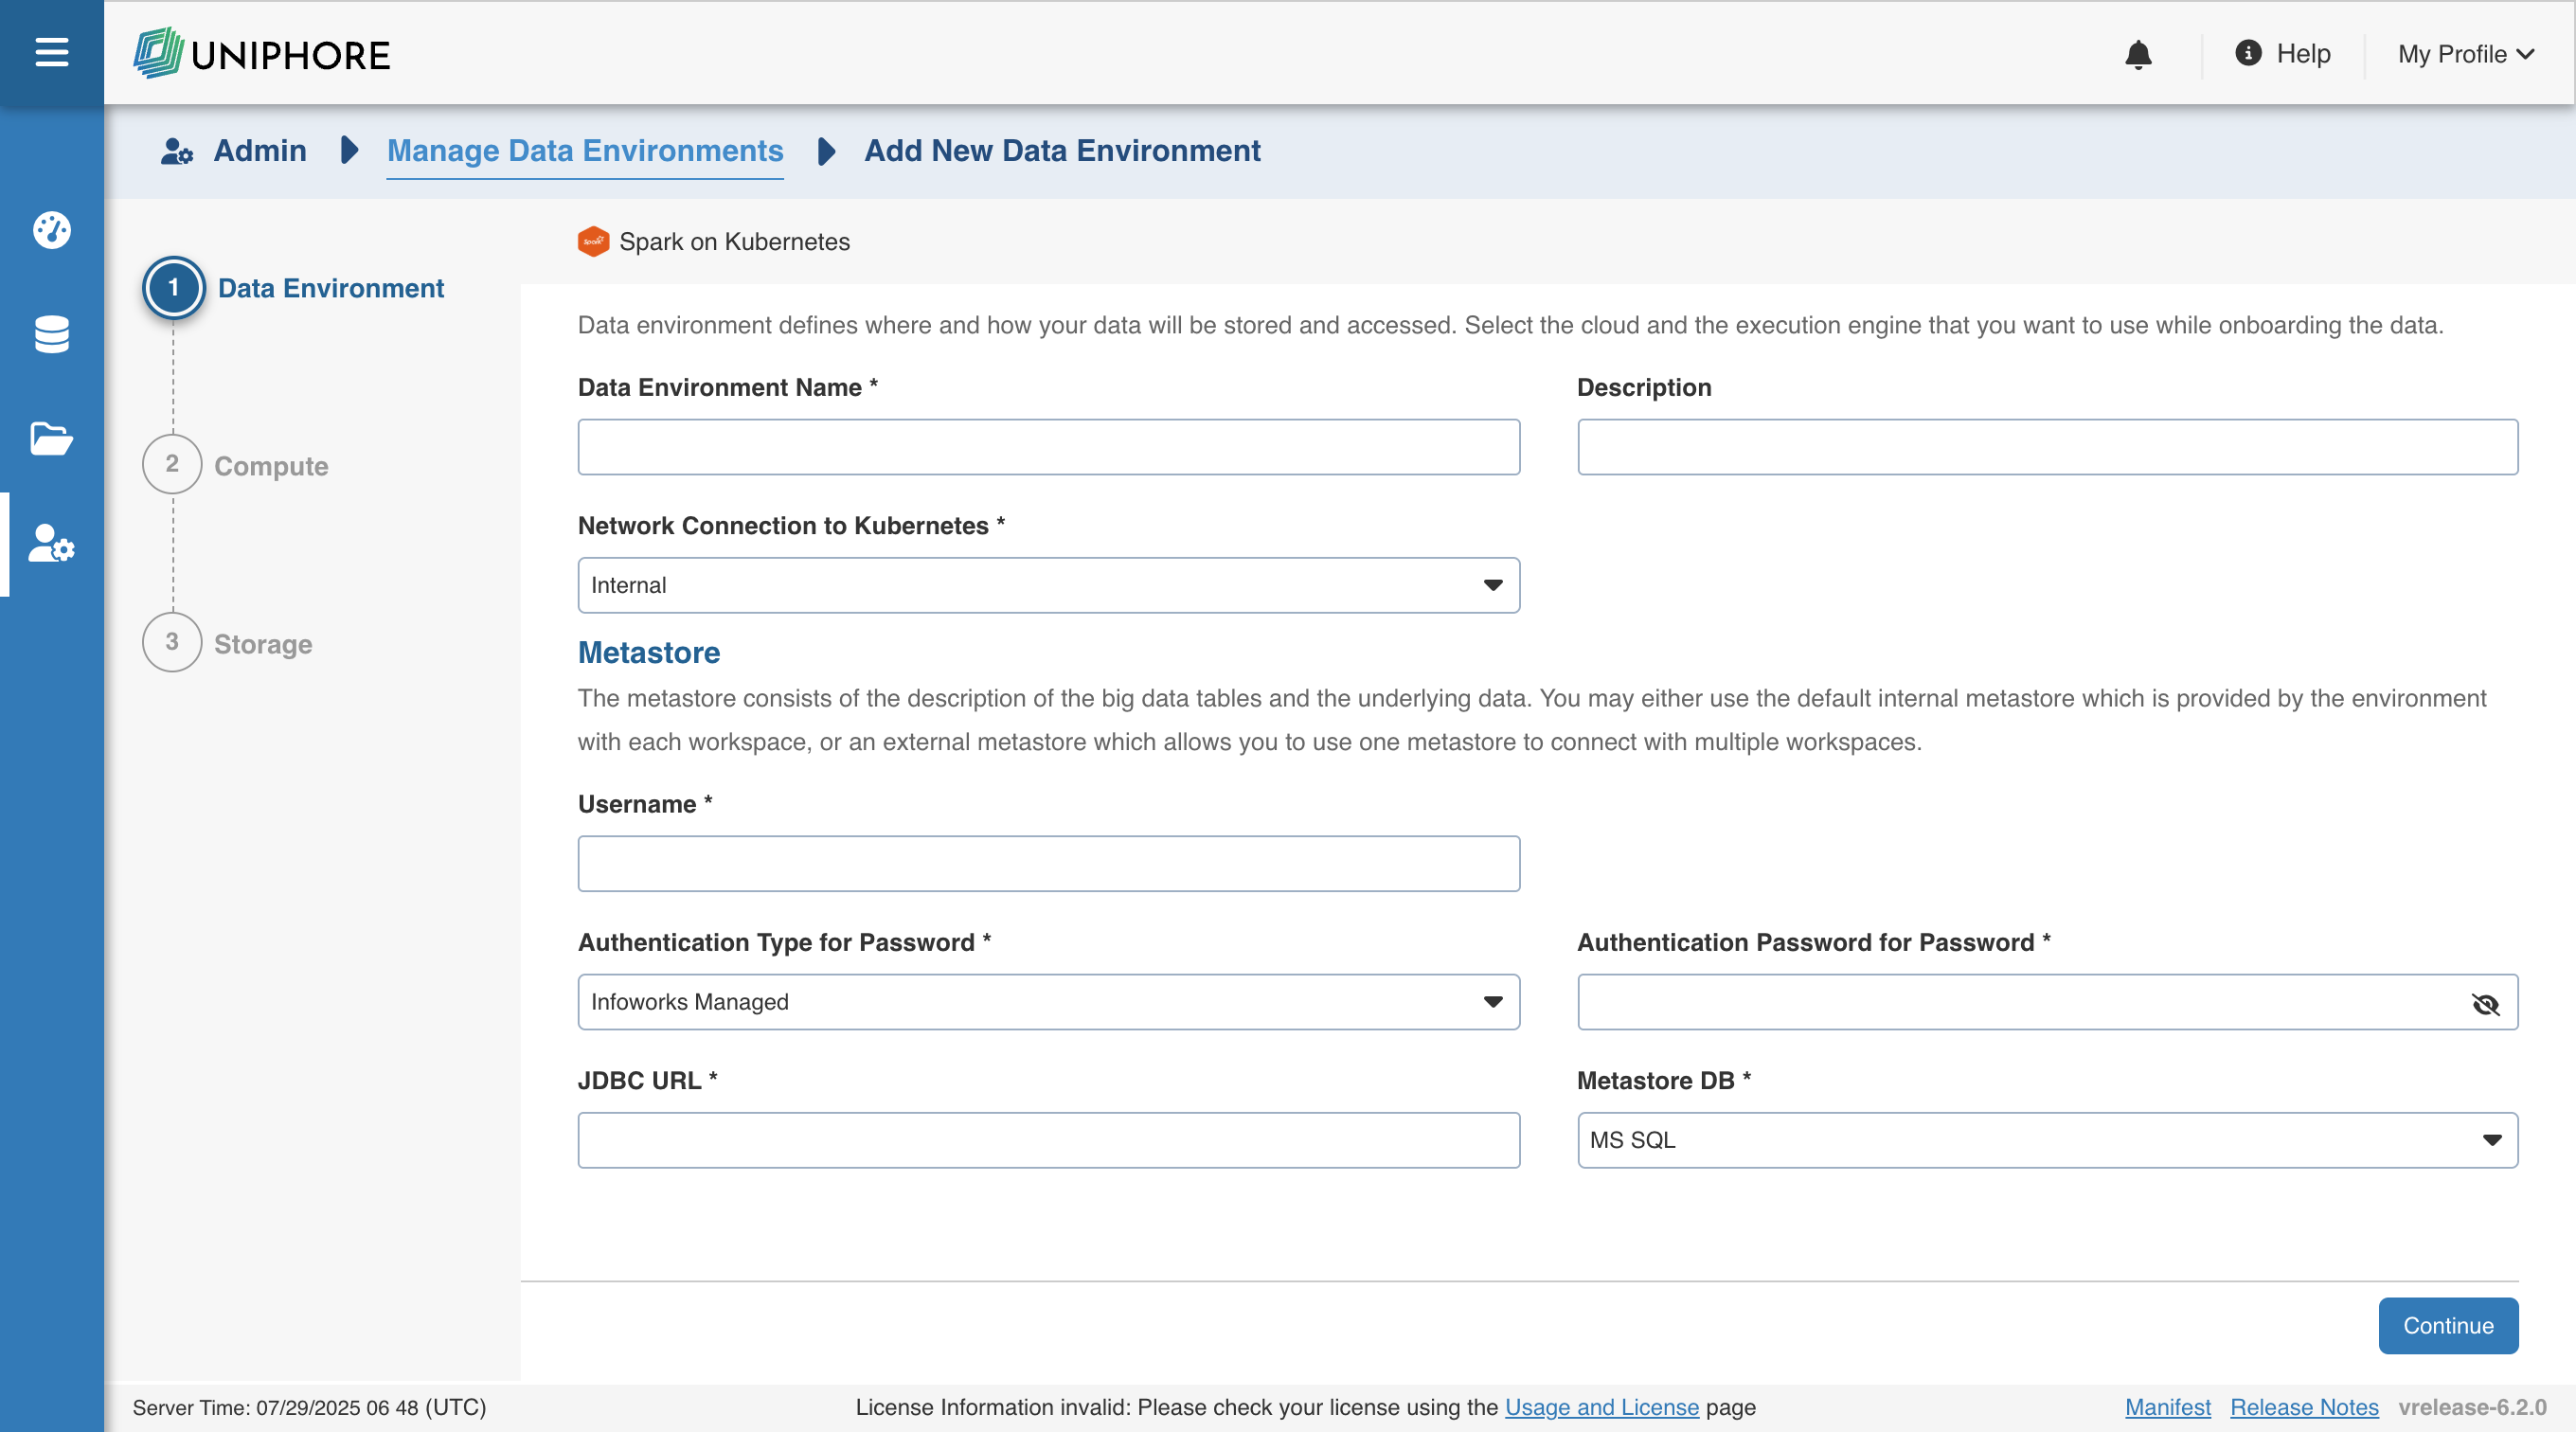Click Add New Data Environment breadcrumb
The image size is (2576, 1432).
tap(1062, 151)
